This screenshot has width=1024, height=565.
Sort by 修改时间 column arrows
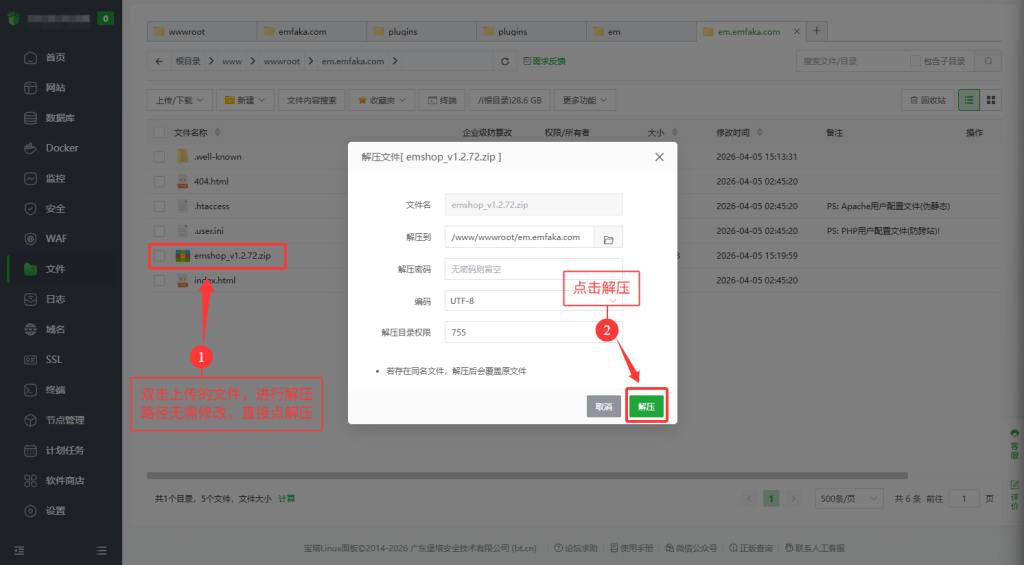pos(760,132)
